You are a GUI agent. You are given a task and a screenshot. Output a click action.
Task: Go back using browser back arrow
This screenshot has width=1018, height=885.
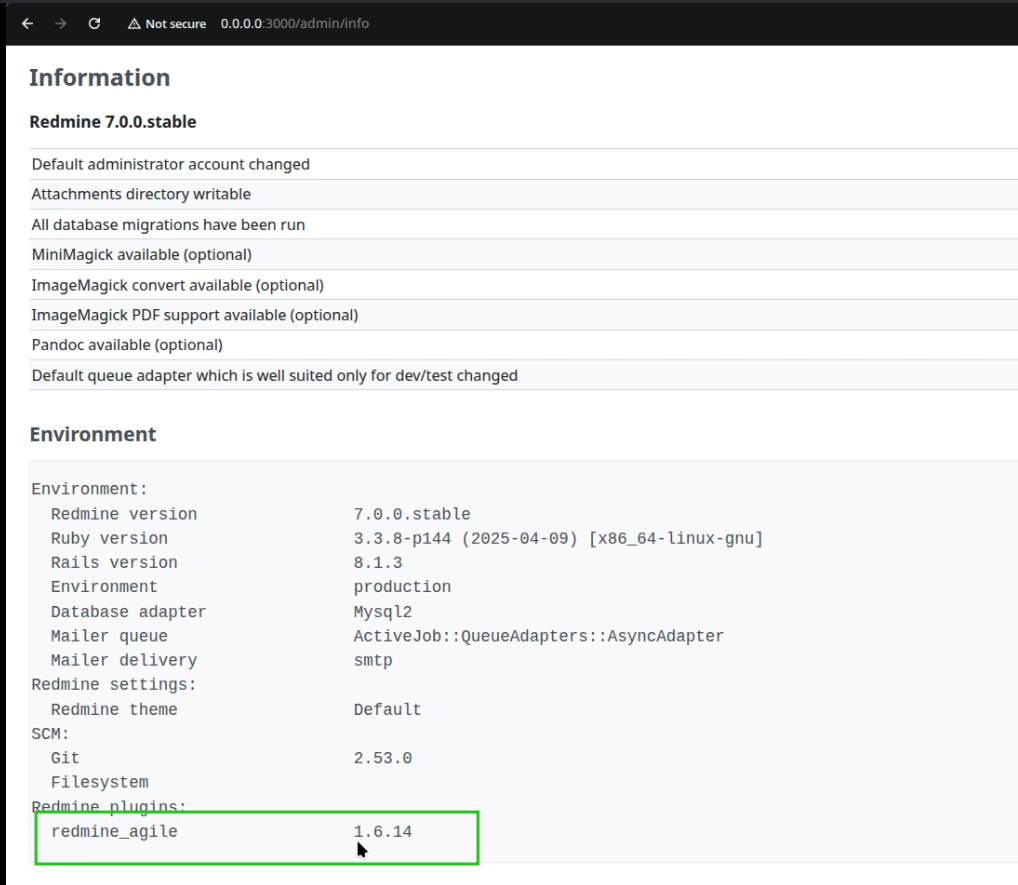[27, 23]
